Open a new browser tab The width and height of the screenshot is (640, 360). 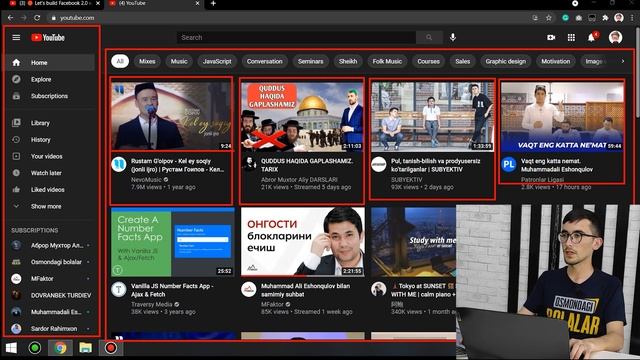213,4
